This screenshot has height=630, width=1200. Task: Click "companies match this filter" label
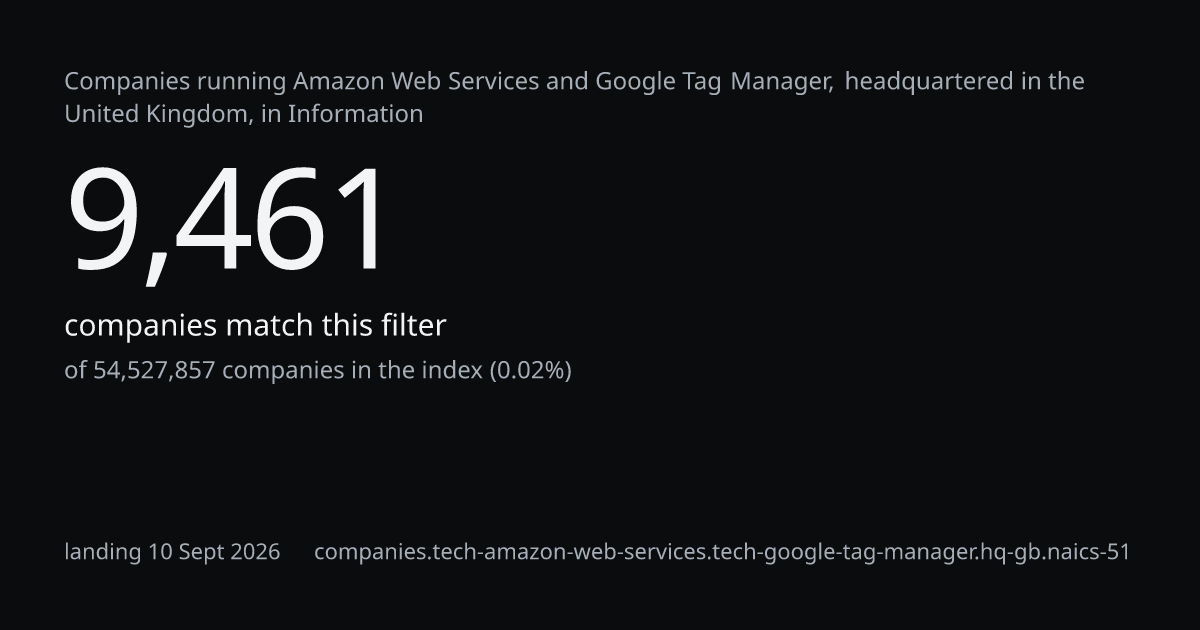point(255,326)
